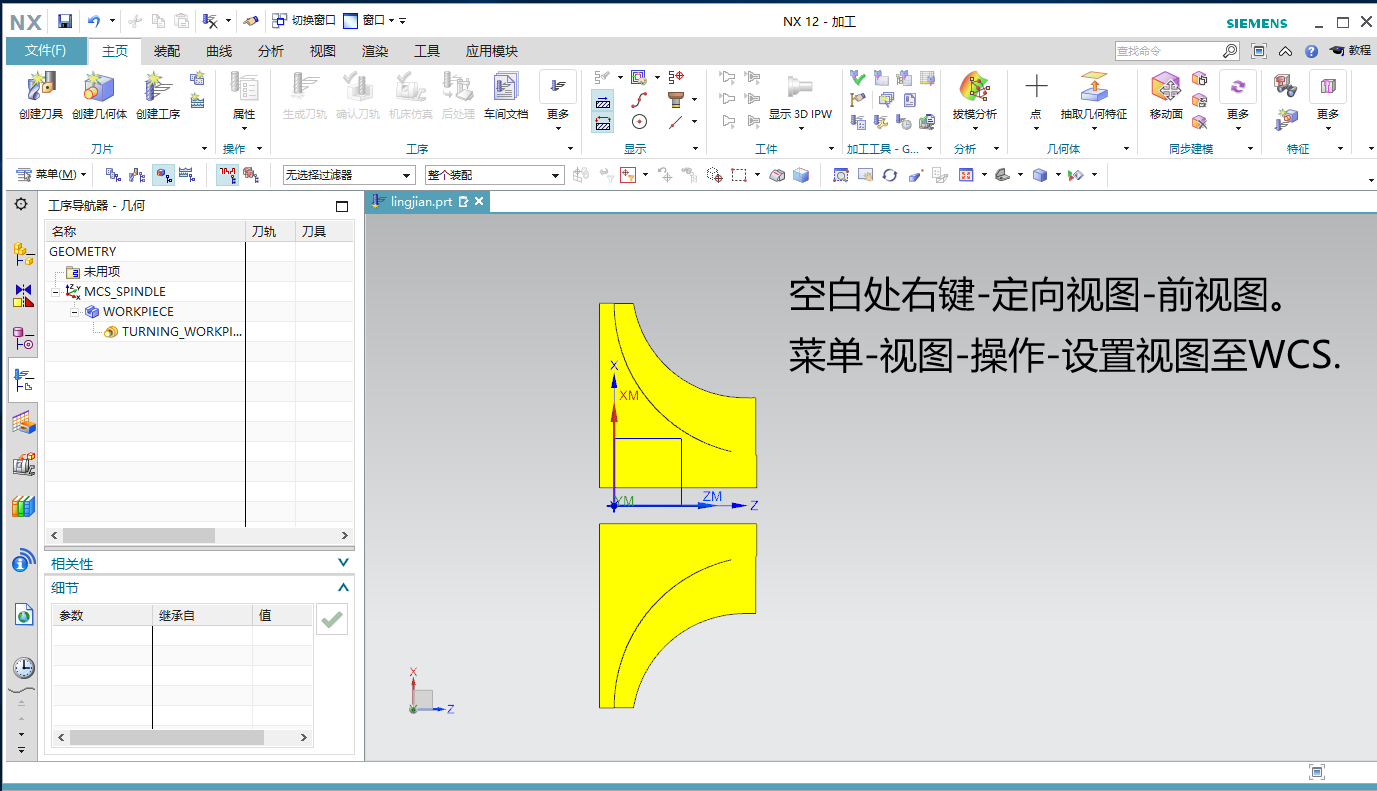The height and width of the screenshot is (791, 1377).
Task: Click the 名称 column header
Action: pos(146,231)
